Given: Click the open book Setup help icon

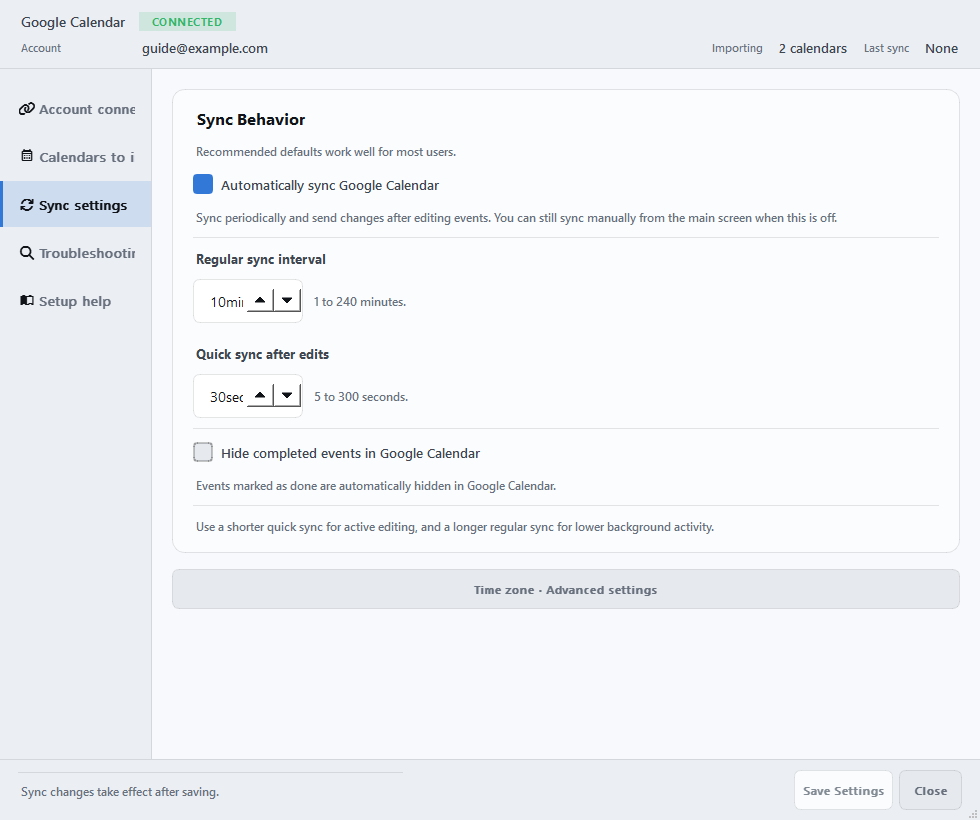Looking at the screenshot, I should pos(26,301).
